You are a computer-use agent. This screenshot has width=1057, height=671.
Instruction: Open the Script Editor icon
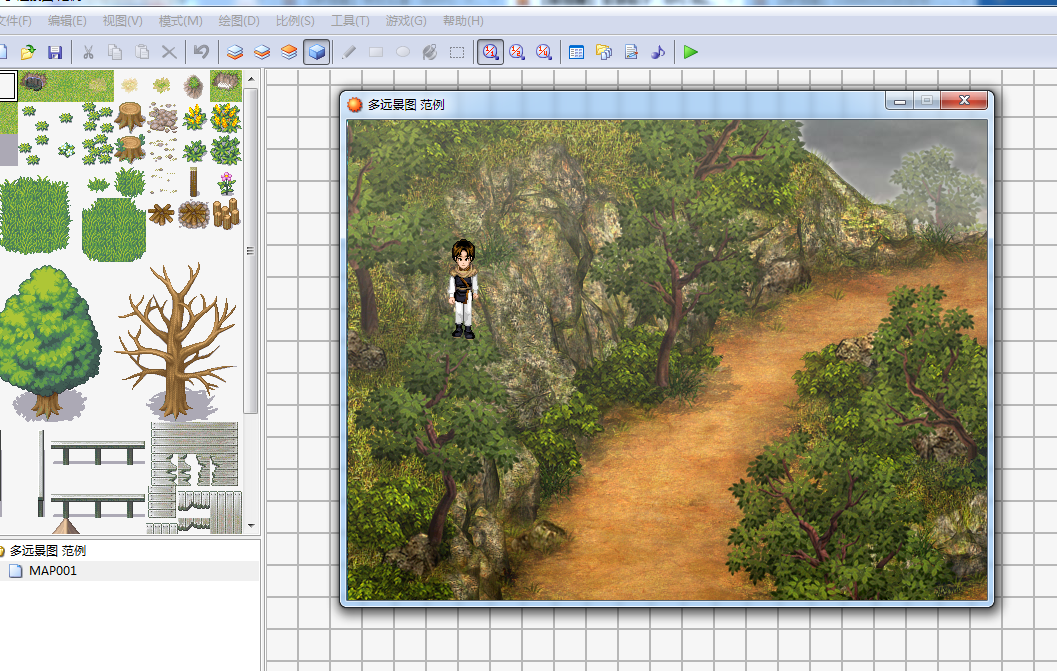point(631,52)
